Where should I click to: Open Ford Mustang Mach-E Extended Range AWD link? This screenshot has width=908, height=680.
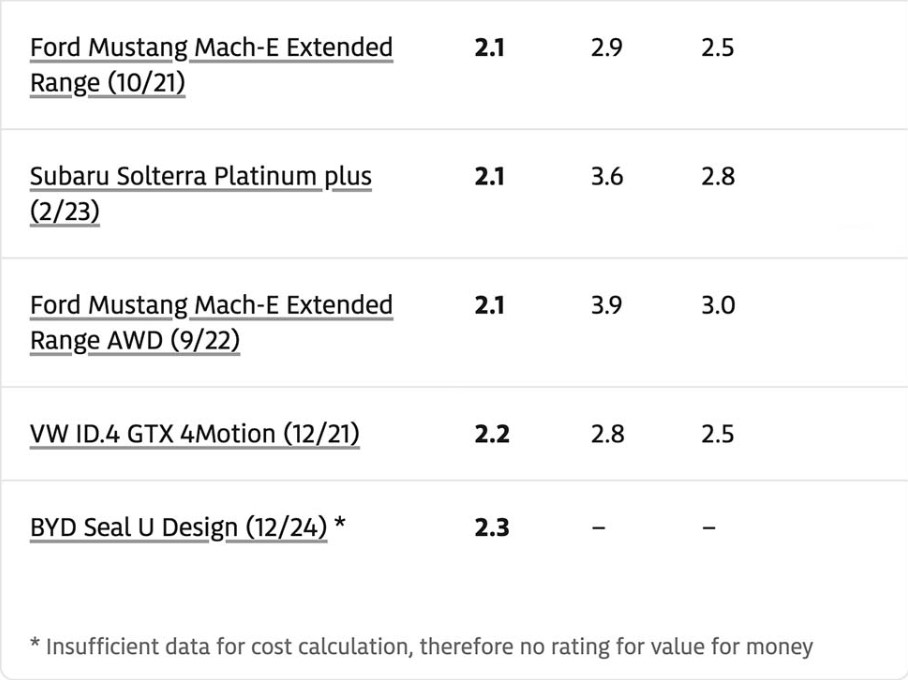[211, 322]
